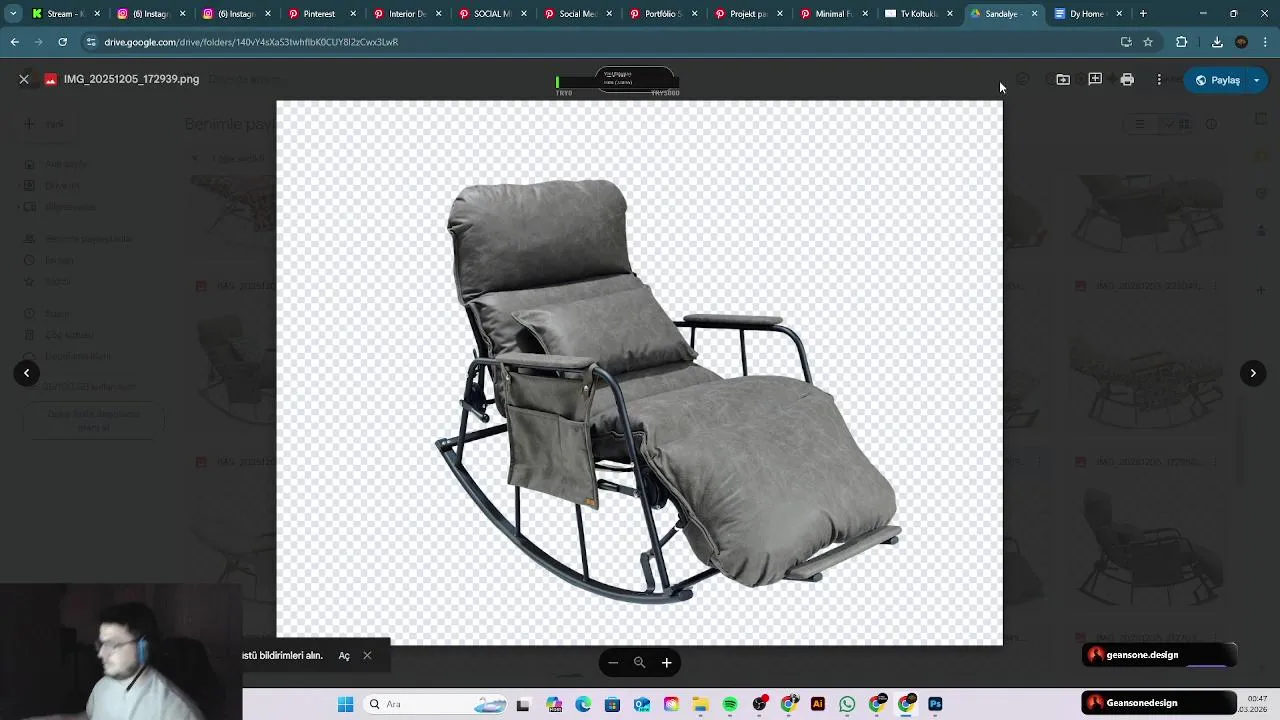
Task: Zoom out with the minus button
Action: [613, 662]
